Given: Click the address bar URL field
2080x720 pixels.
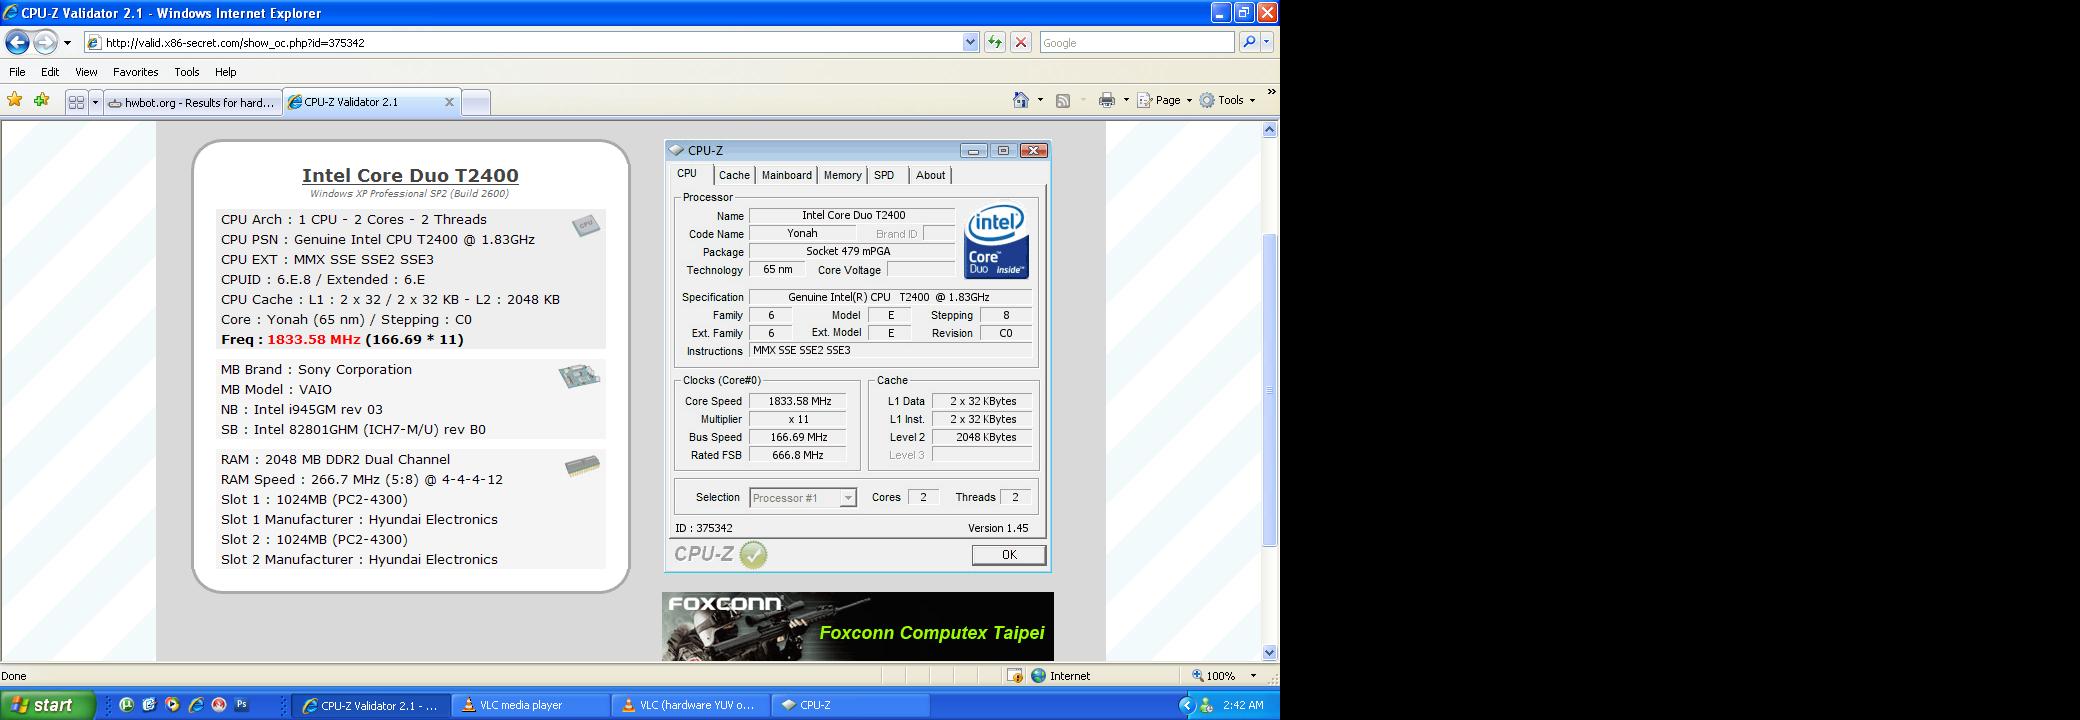Looking at the screenshot, I should tap(522, 42).
